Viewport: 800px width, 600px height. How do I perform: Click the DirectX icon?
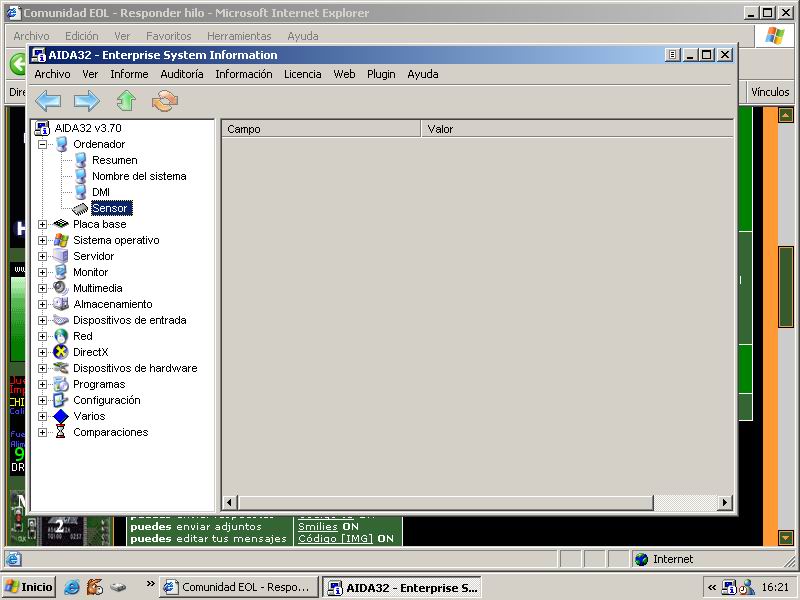[61, 352]
